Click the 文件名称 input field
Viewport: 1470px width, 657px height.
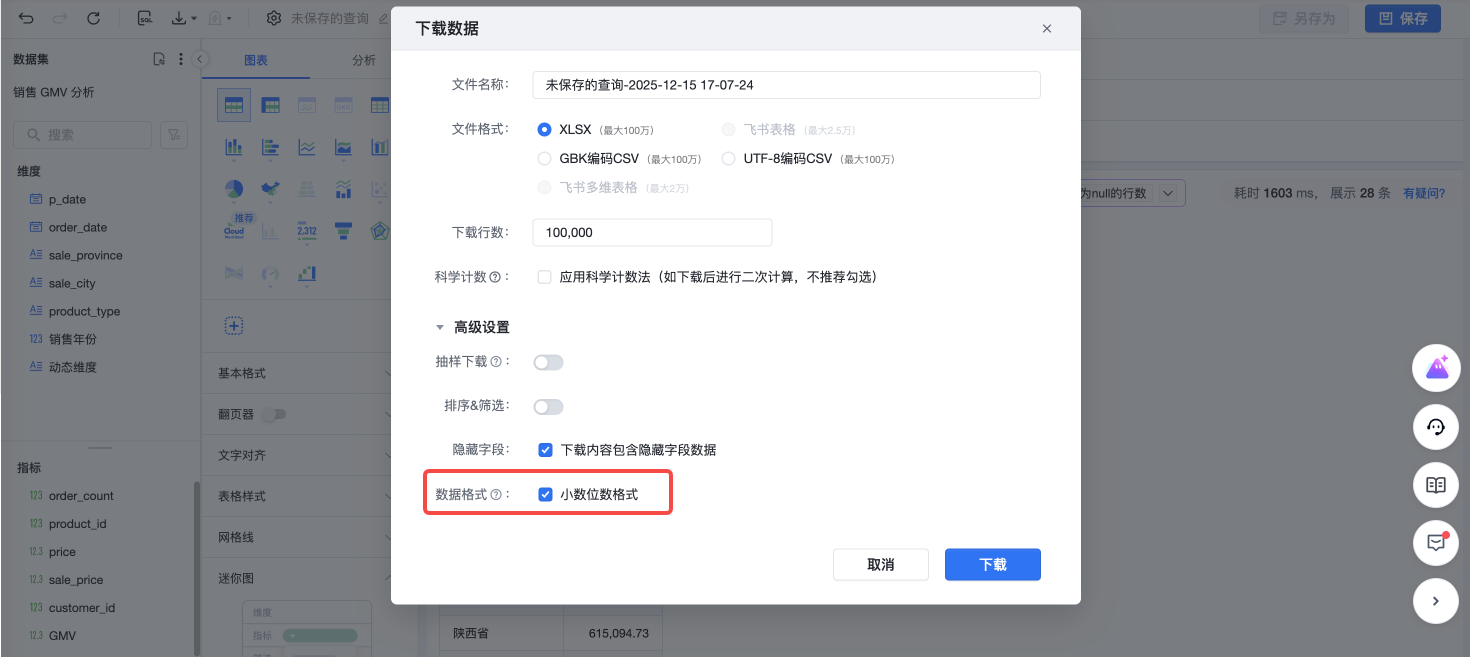[786, 85]
